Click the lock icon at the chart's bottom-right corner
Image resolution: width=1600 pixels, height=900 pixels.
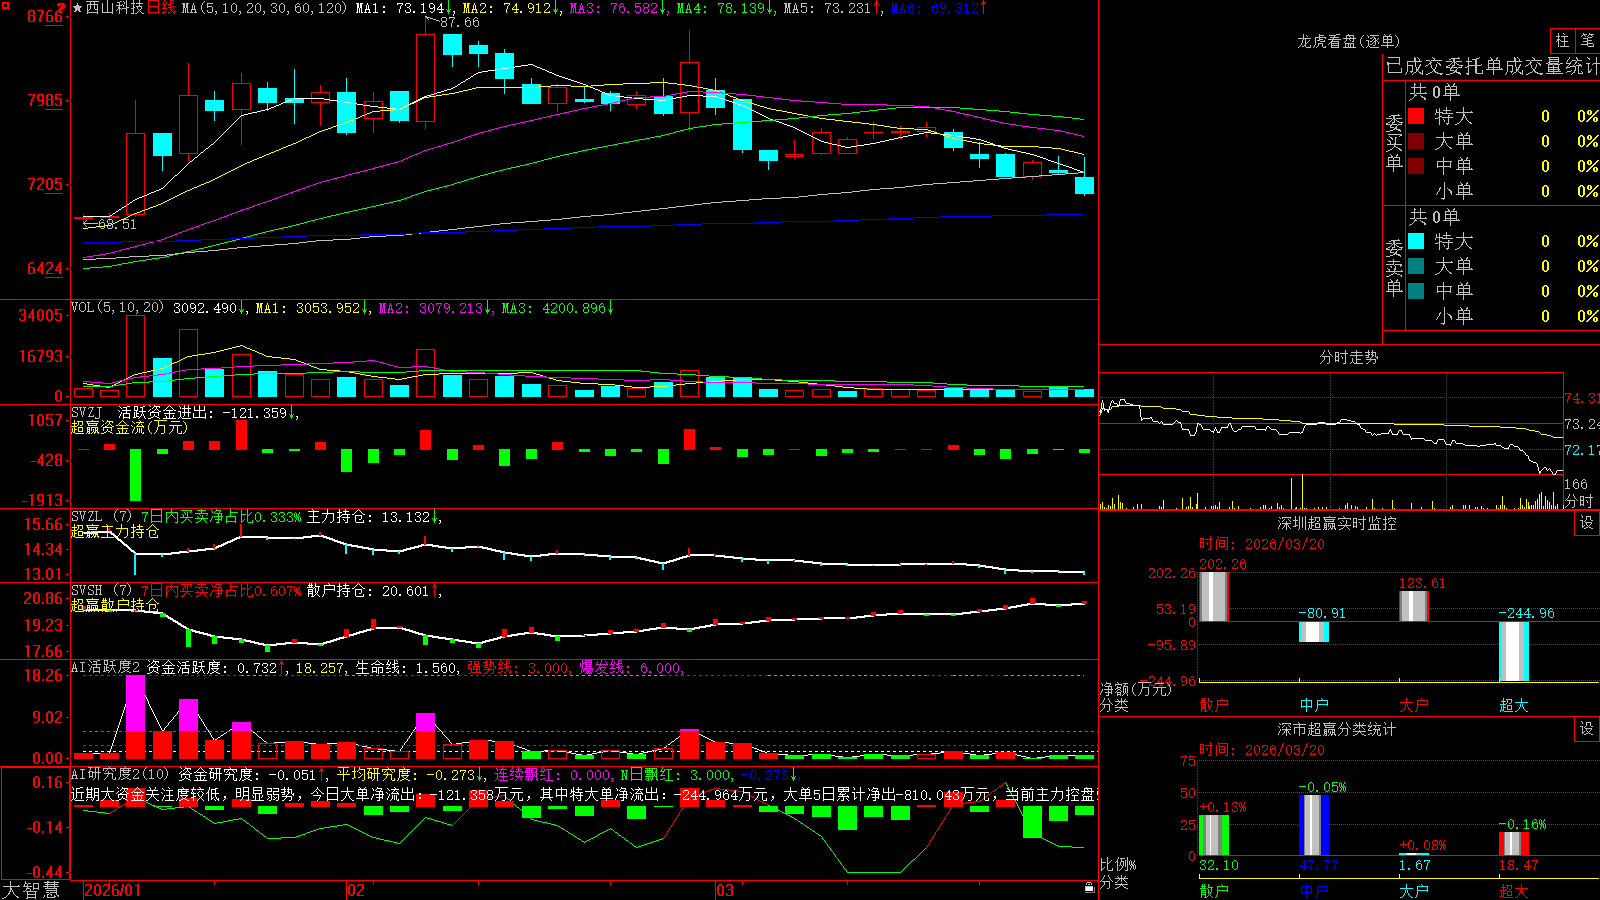(x=1089, y=887)
